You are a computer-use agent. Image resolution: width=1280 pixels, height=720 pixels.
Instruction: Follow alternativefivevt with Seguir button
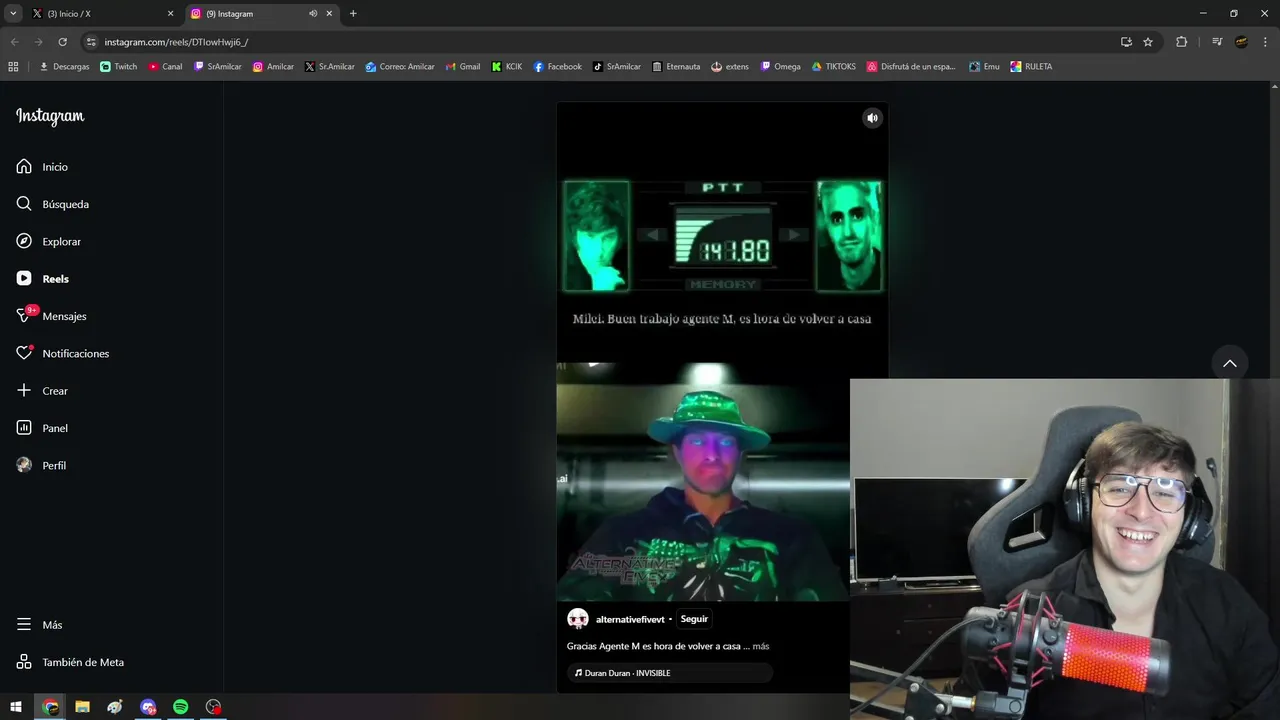[694, 619]
